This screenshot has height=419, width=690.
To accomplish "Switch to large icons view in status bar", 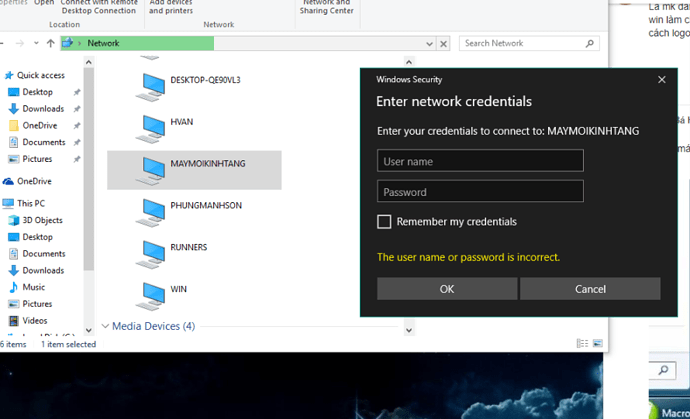I will click(597, 344).
